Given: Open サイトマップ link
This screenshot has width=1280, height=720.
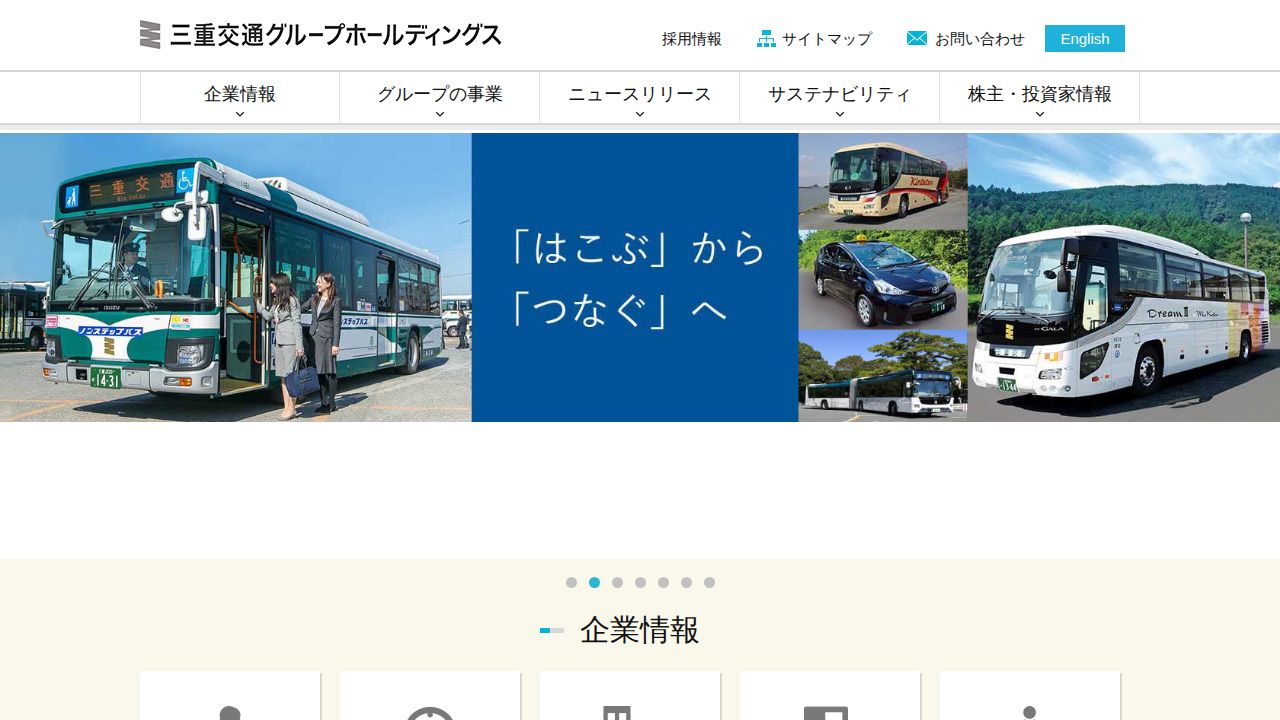Looking at the screenshot, I should (x=827, y=39).
